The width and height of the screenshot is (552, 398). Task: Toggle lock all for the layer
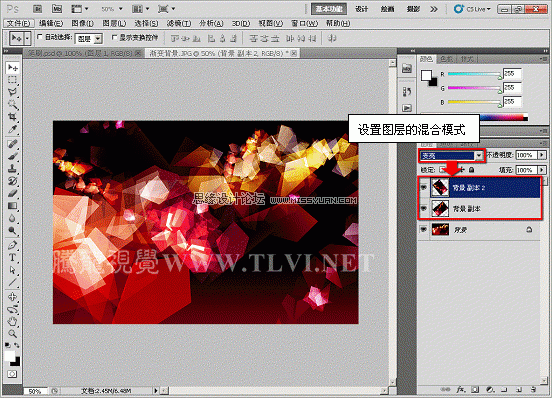click(x=472, y=170)
